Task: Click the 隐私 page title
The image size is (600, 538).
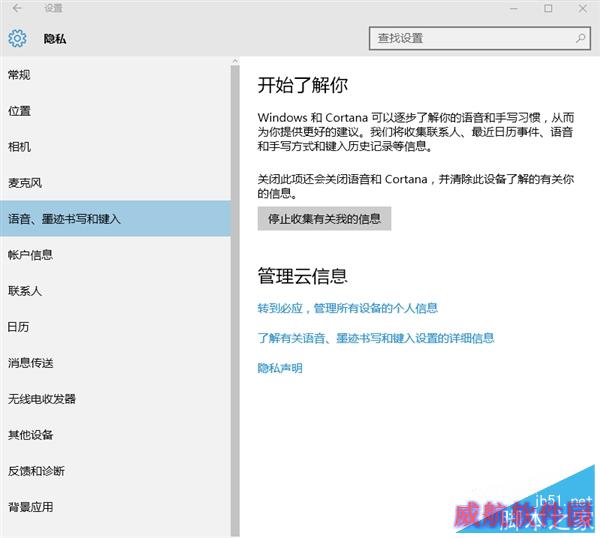Action: (x=55, y=39)
